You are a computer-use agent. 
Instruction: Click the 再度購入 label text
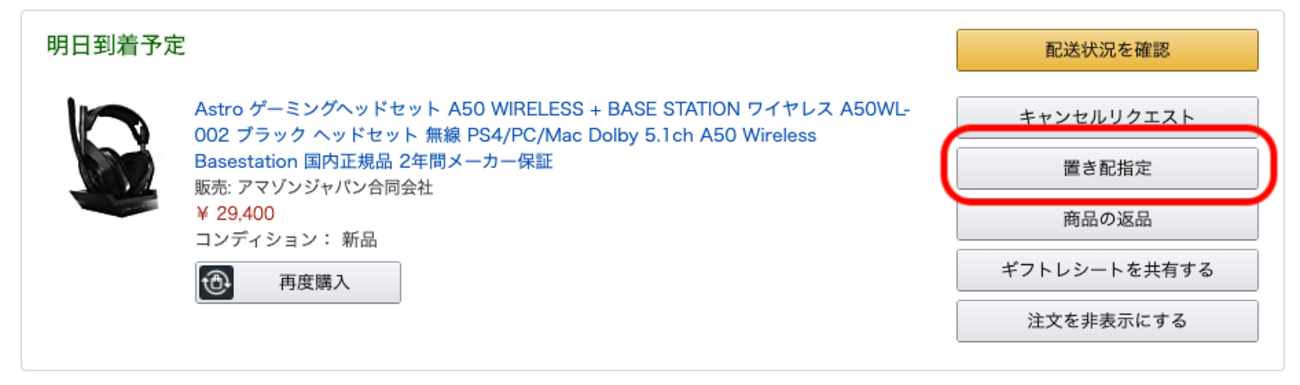click(x=315, y=282)
